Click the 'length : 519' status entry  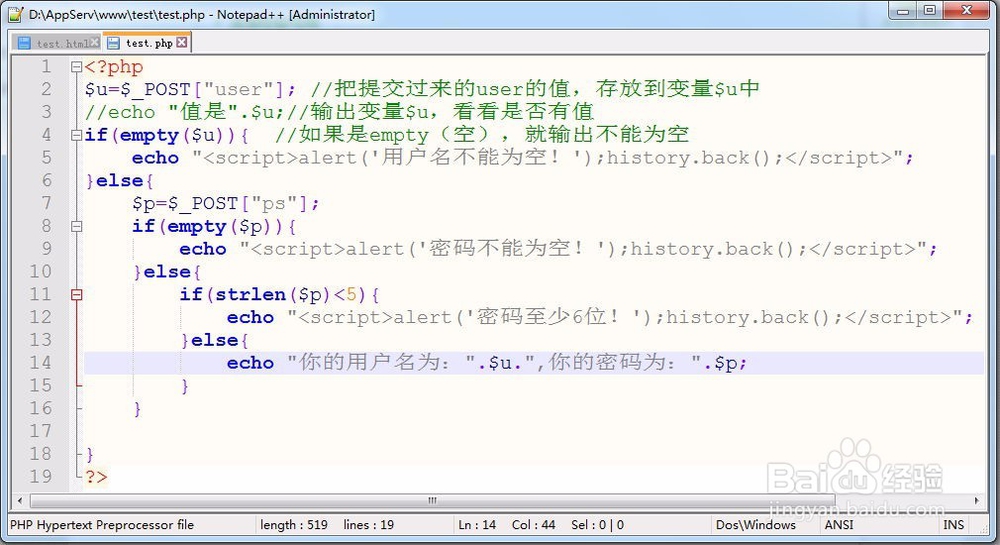294,525
